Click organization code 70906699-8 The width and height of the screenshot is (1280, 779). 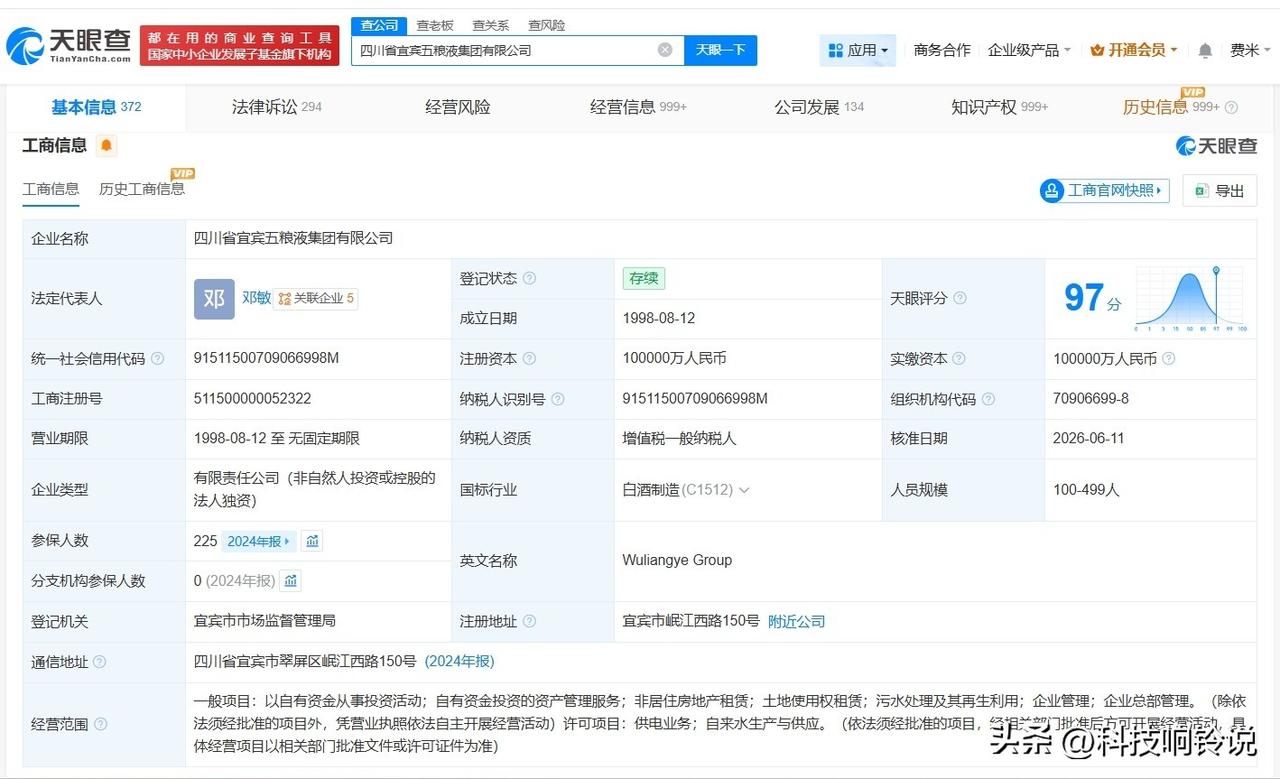click(x=1091, y=399)
